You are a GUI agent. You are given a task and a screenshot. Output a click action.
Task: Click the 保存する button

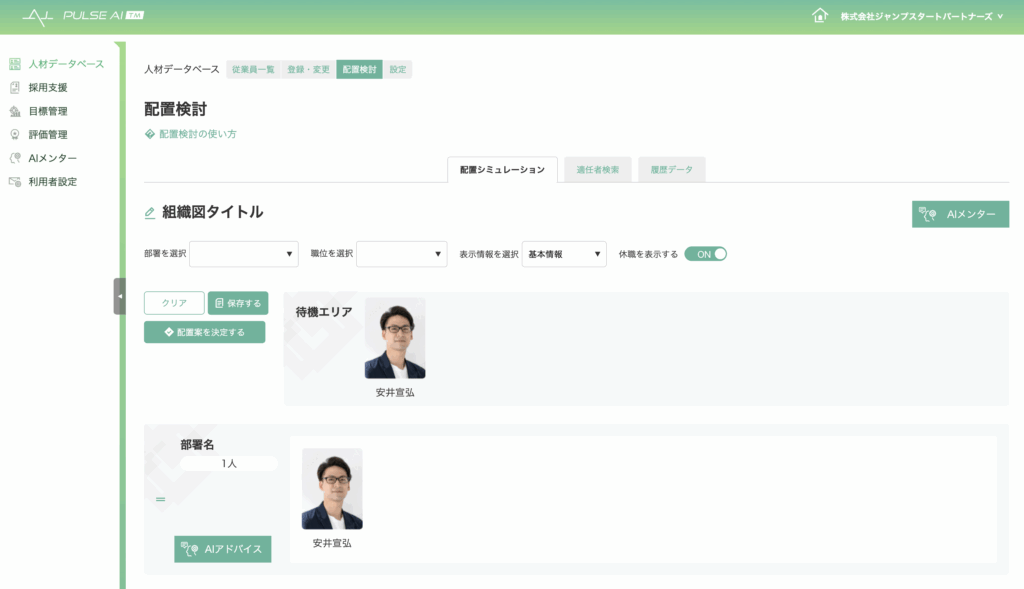tap(238, 303)
